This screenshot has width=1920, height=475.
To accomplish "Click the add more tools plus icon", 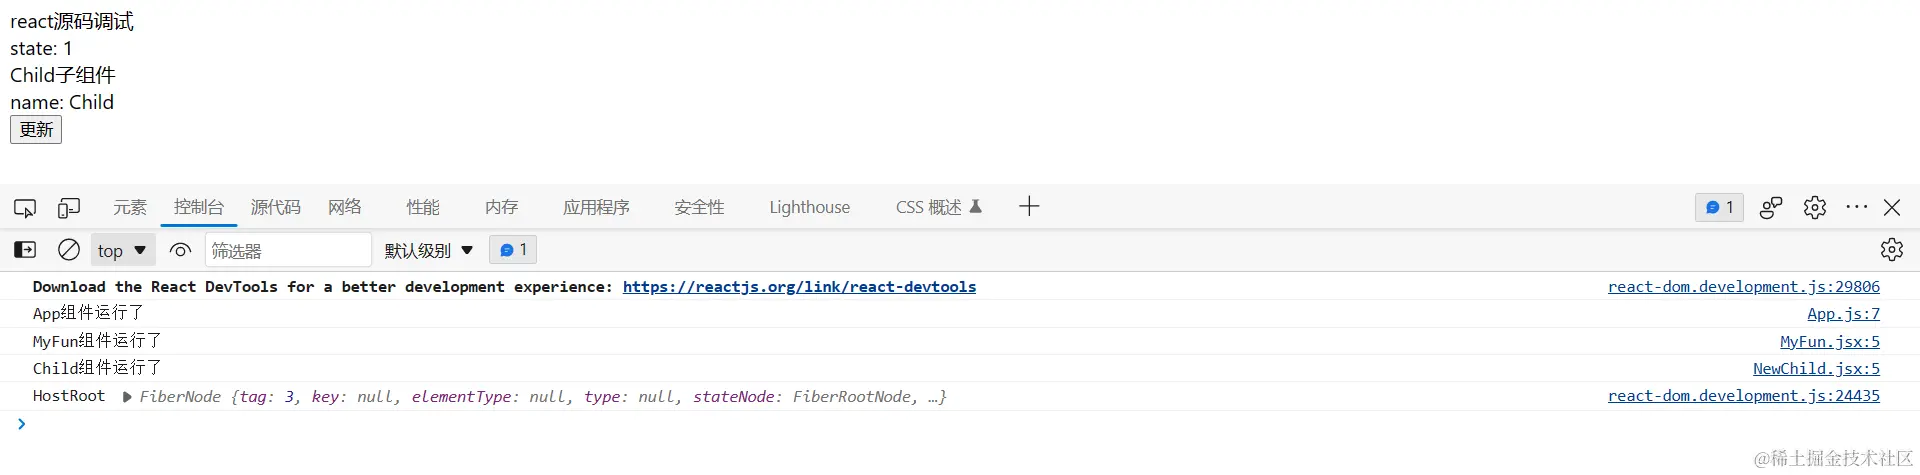I will (1029, 207).
